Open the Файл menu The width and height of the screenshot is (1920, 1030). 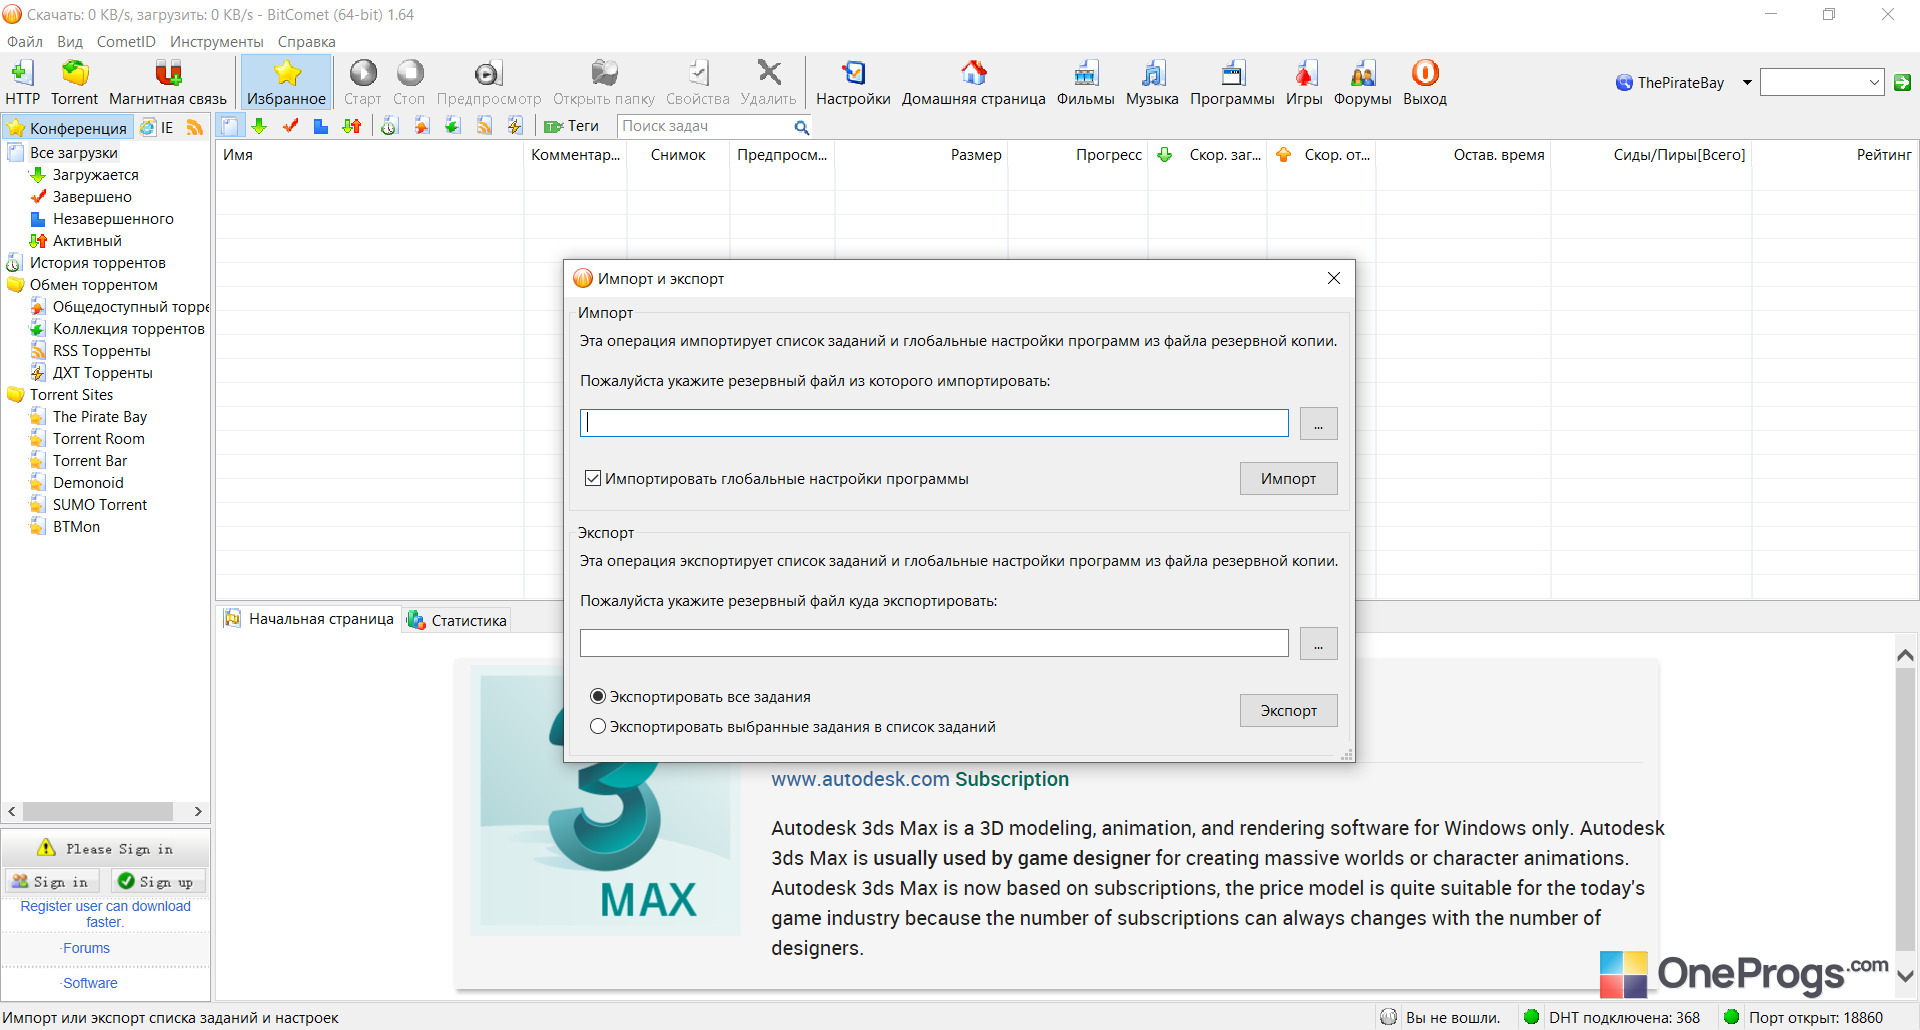tap(25, 42)
